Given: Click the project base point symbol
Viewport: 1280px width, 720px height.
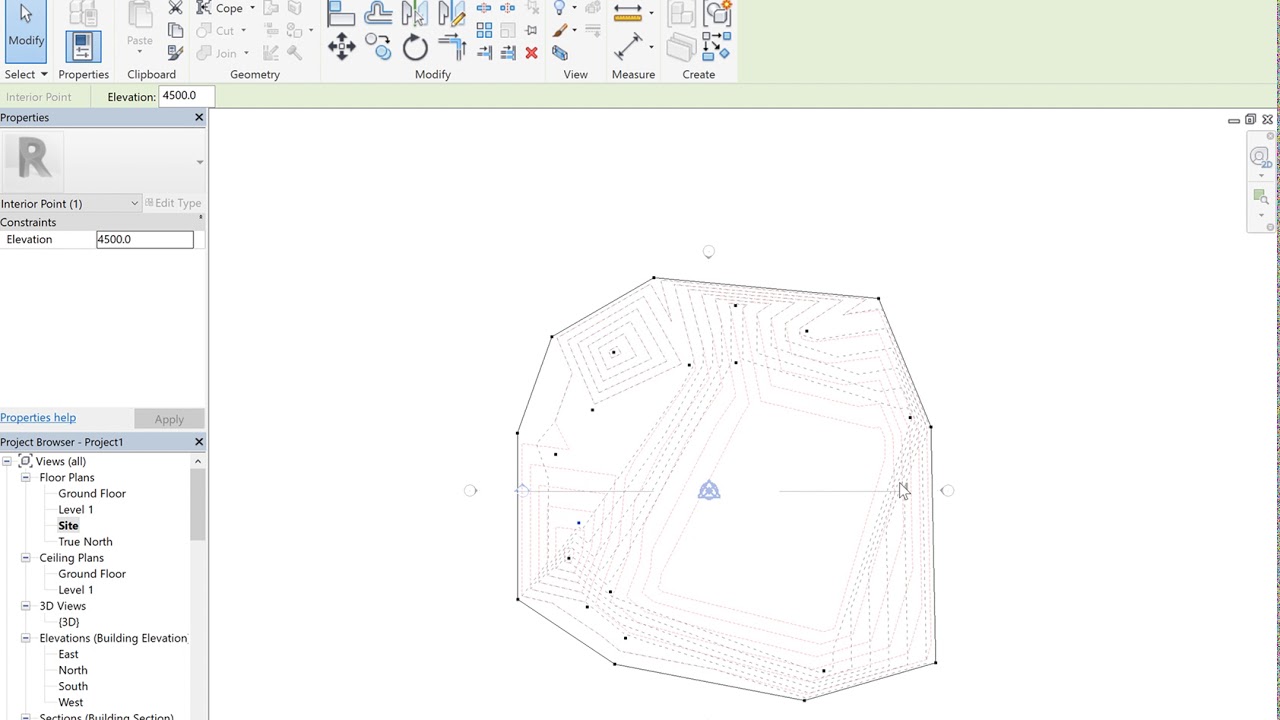Looking at the screenshot, I should pyautogui.click(x=709, y=490).
